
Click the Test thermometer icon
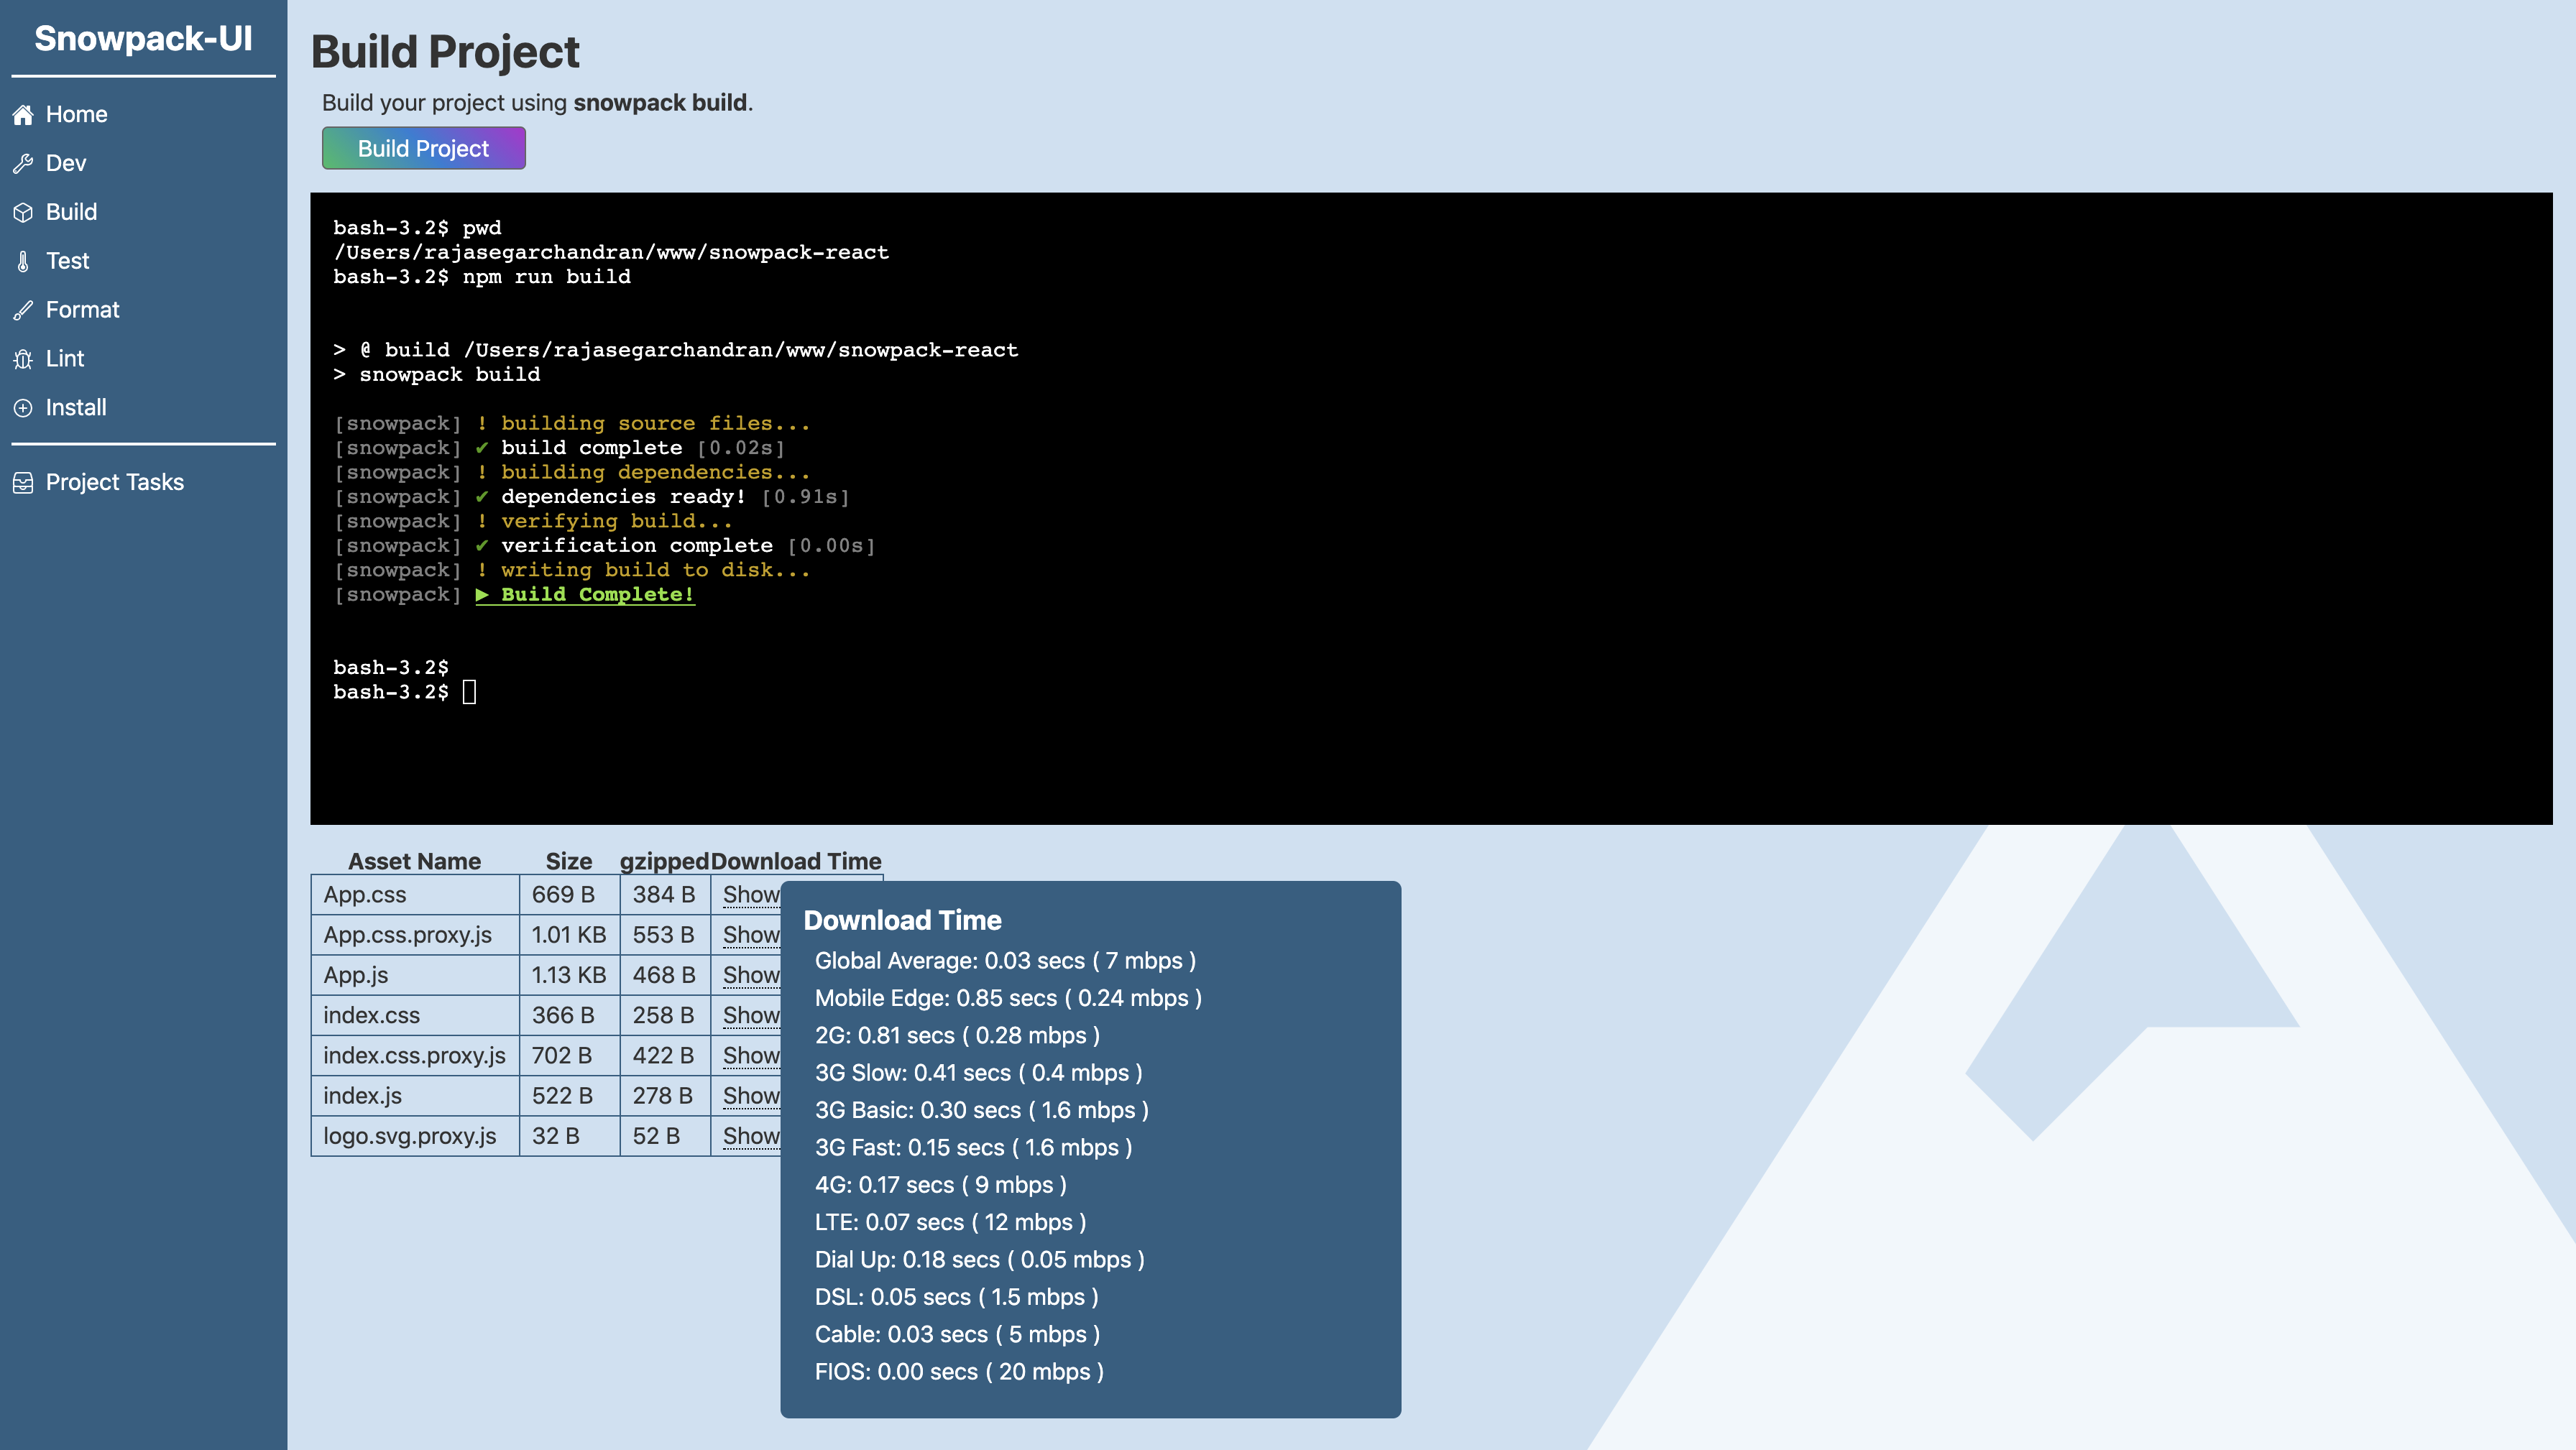(23, 262)
